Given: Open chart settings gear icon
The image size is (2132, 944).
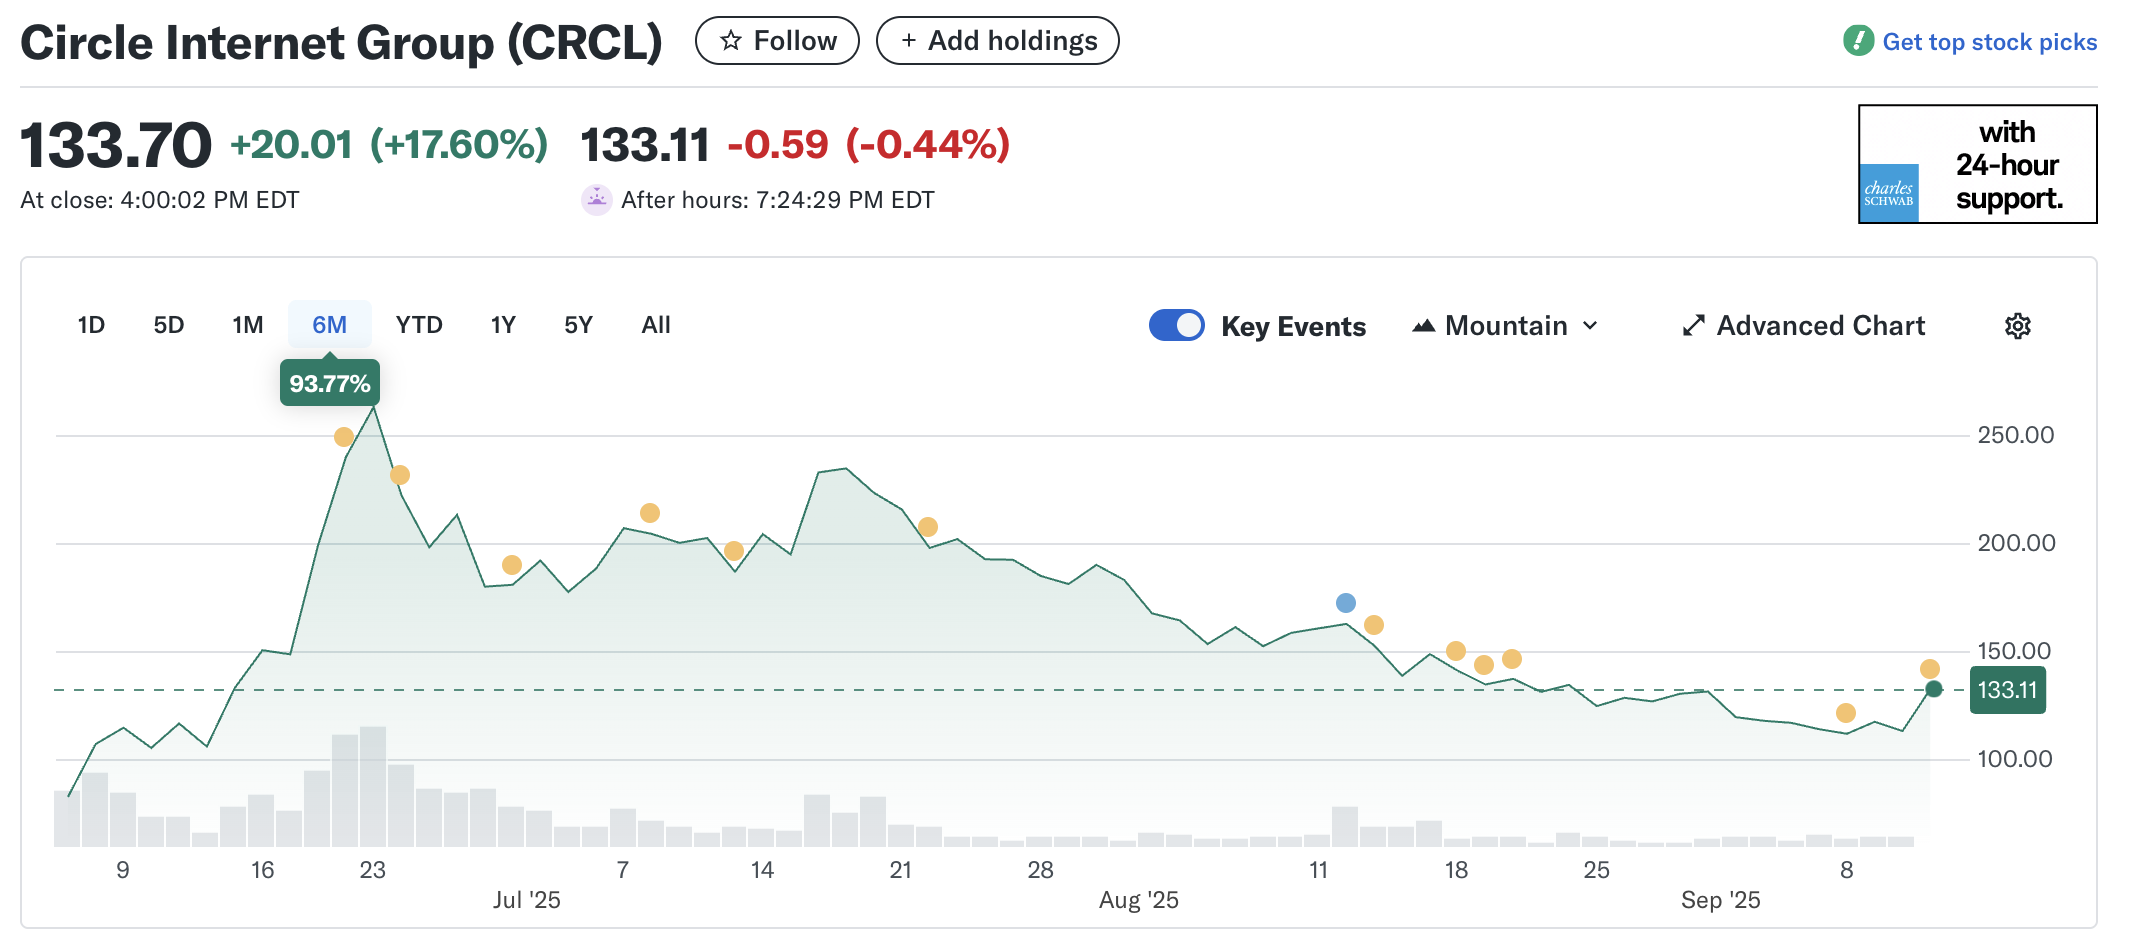Looking at the screenshot, I should click(2017, 326).
